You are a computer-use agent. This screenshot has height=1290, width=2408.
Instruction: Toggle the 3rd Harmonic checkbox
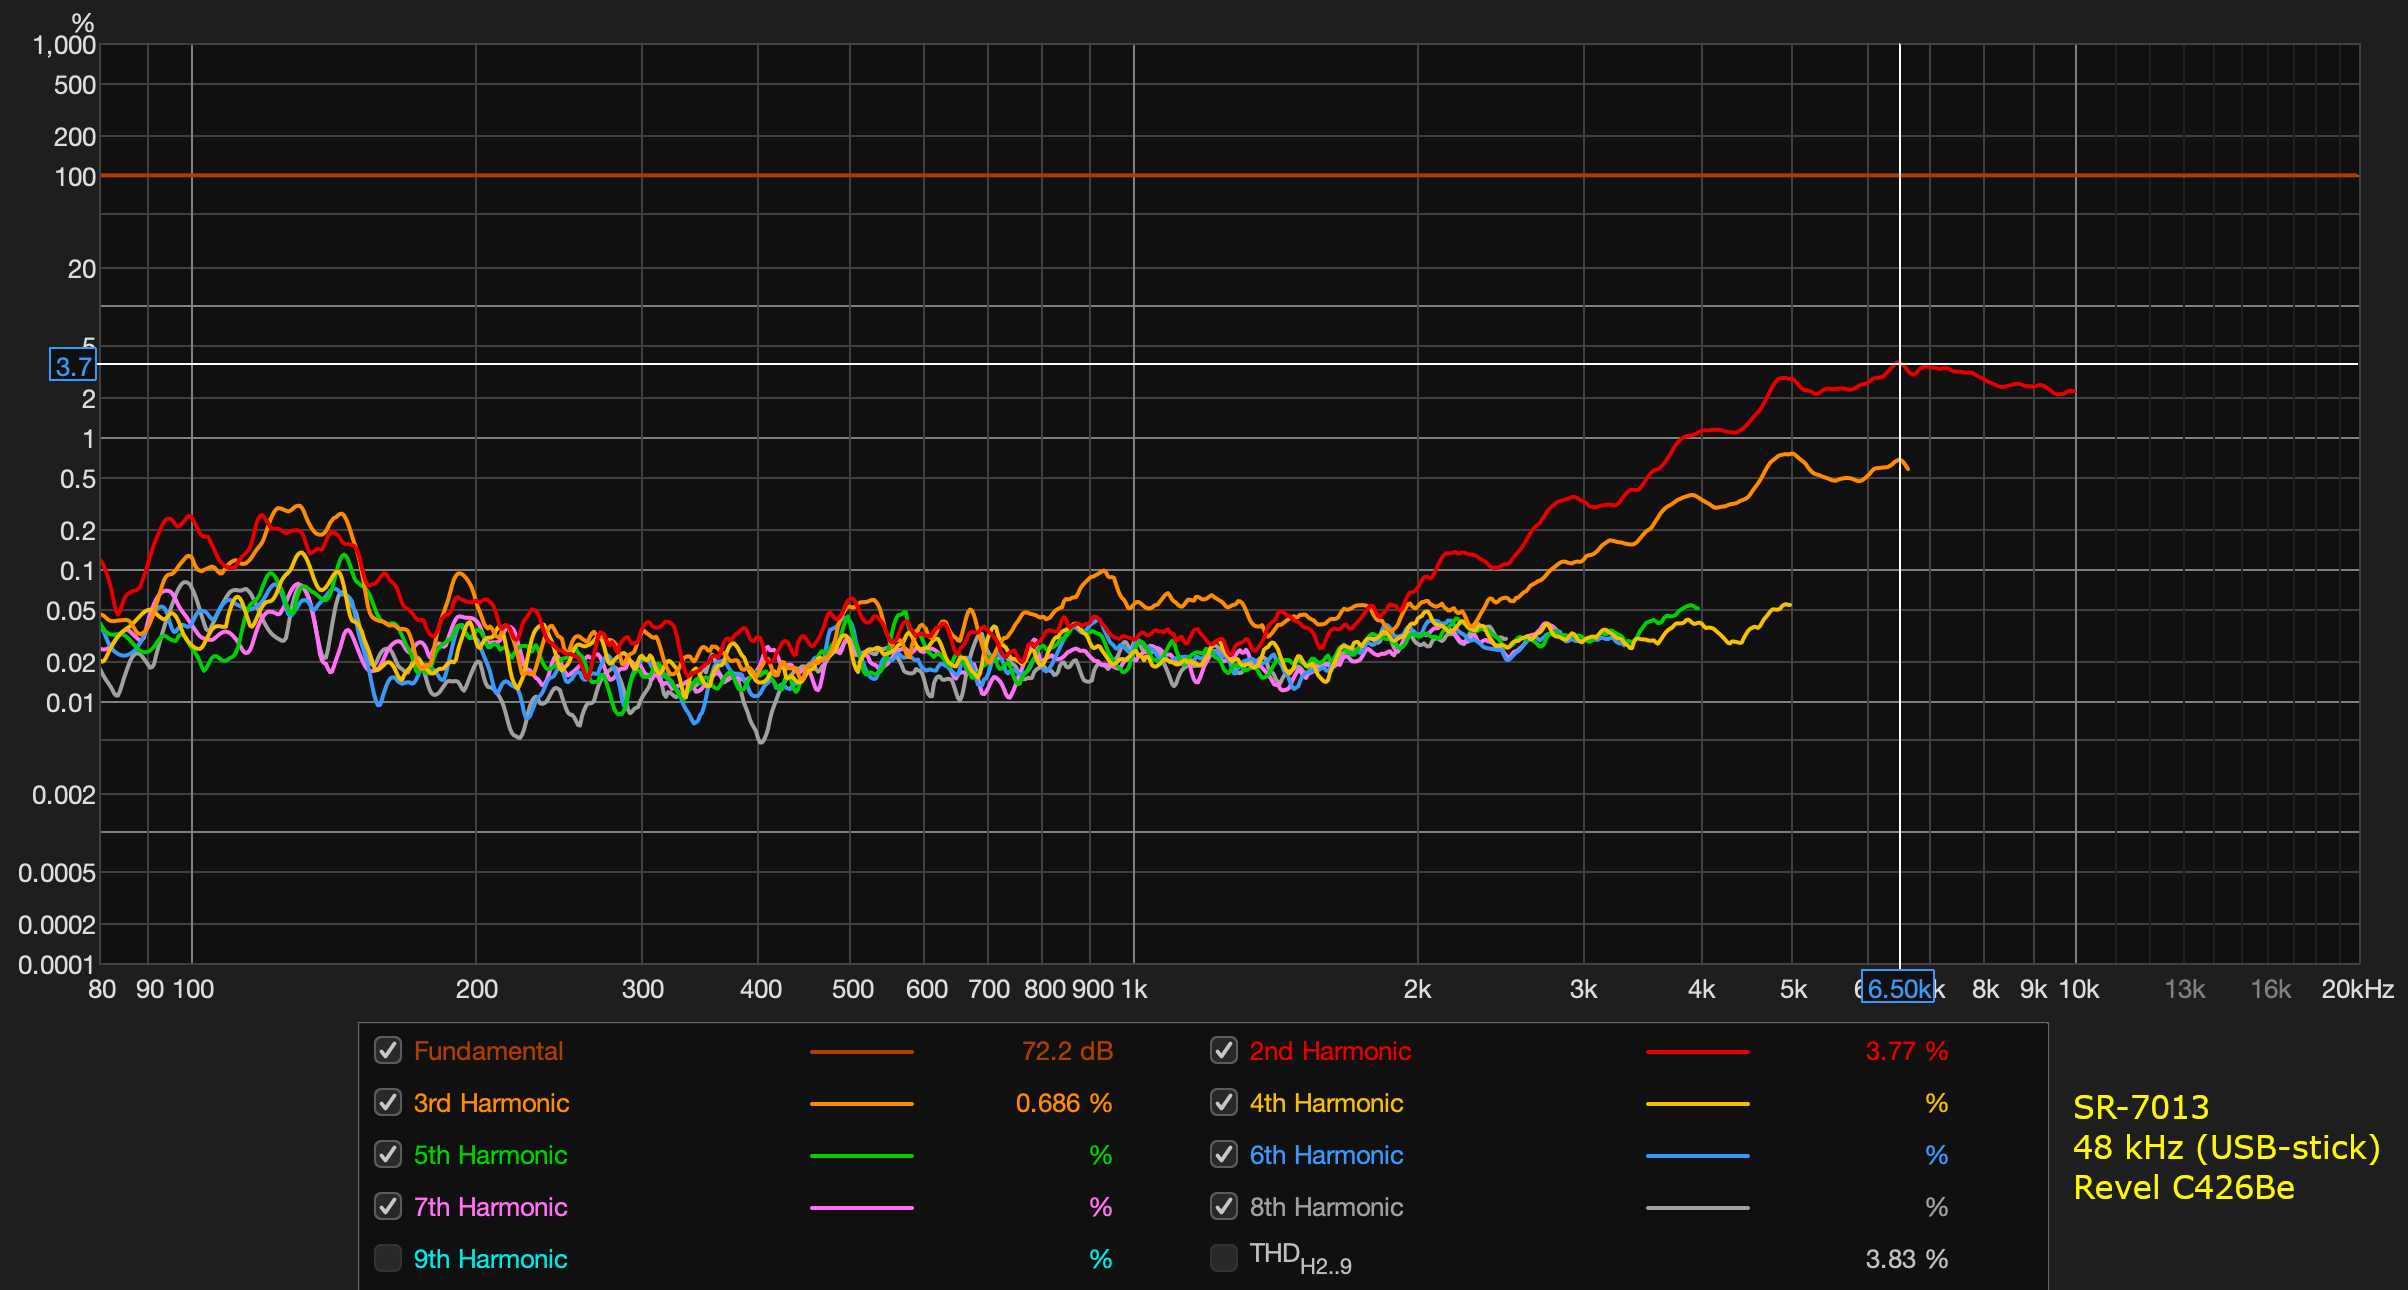click(388, 1102)
